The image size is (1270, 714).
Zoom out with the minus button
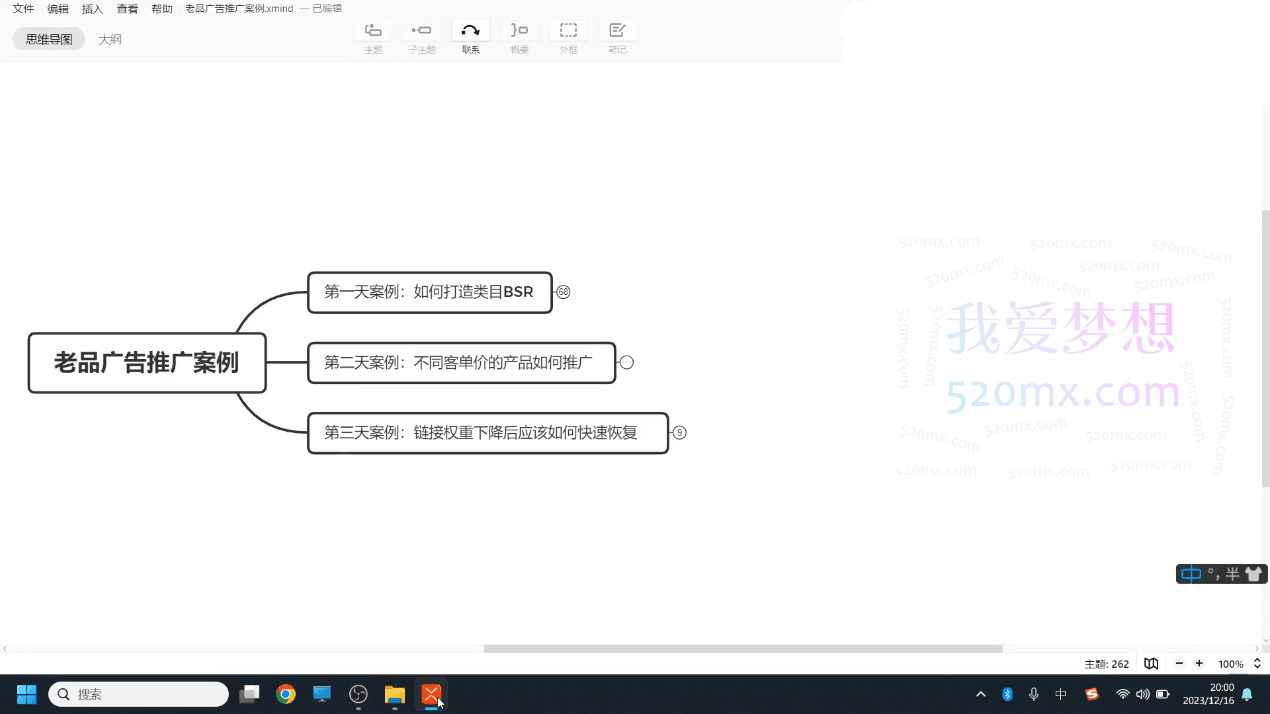pyautogui.click(x=1181, y=663)
